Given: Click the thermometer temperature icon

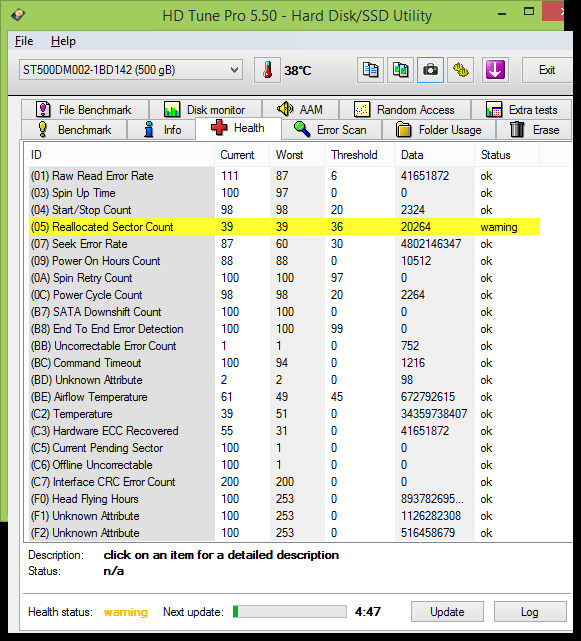Looking at the screenshot, I should click(267, 70).
